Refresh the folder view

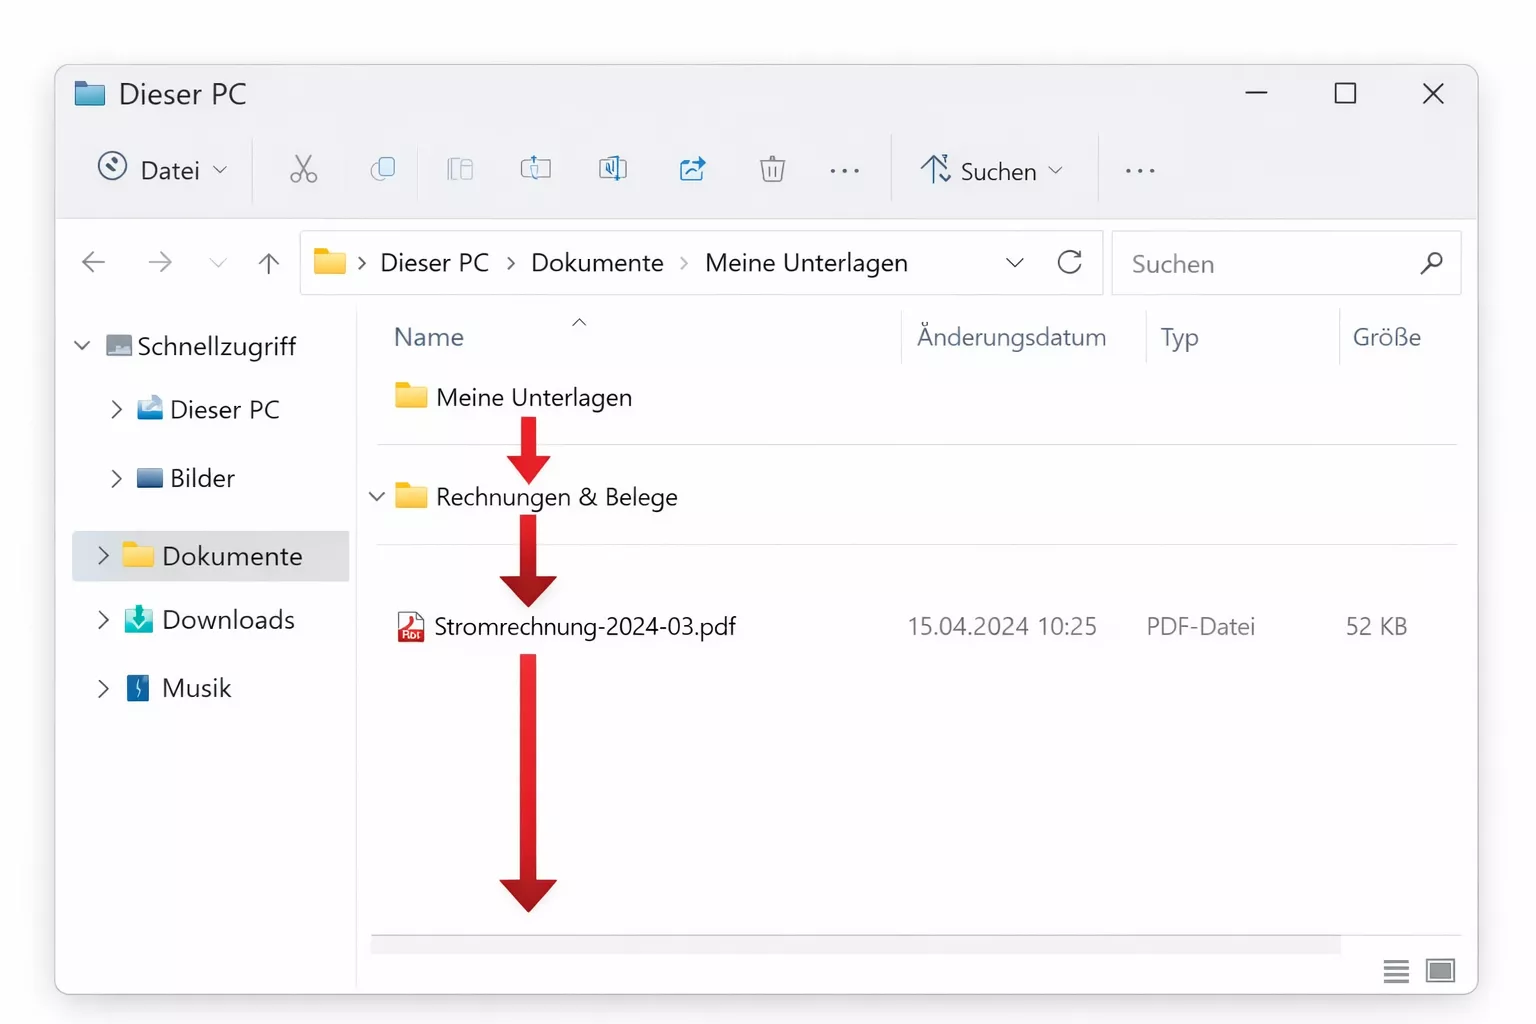click(x=1069, y=262)
